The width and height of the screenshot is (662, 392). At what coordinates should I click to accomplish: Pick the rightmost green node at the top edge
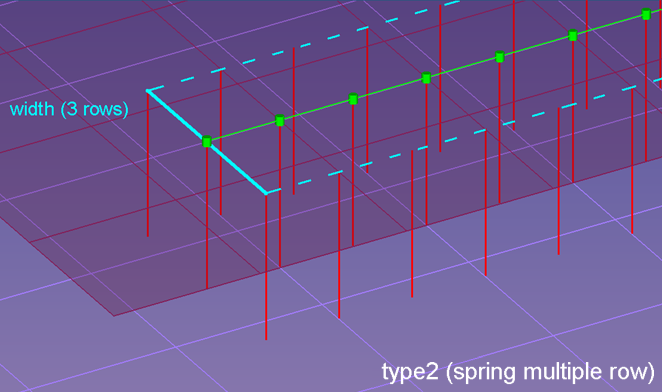tap(646, 14)
